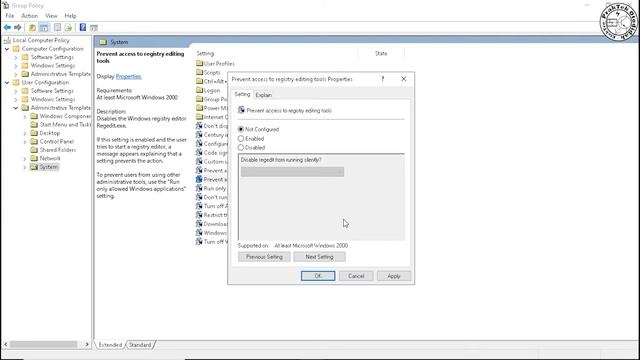Screen dimensions: 640x360
Task: Click the Export List toolbar icon
Action: (68, 28)
